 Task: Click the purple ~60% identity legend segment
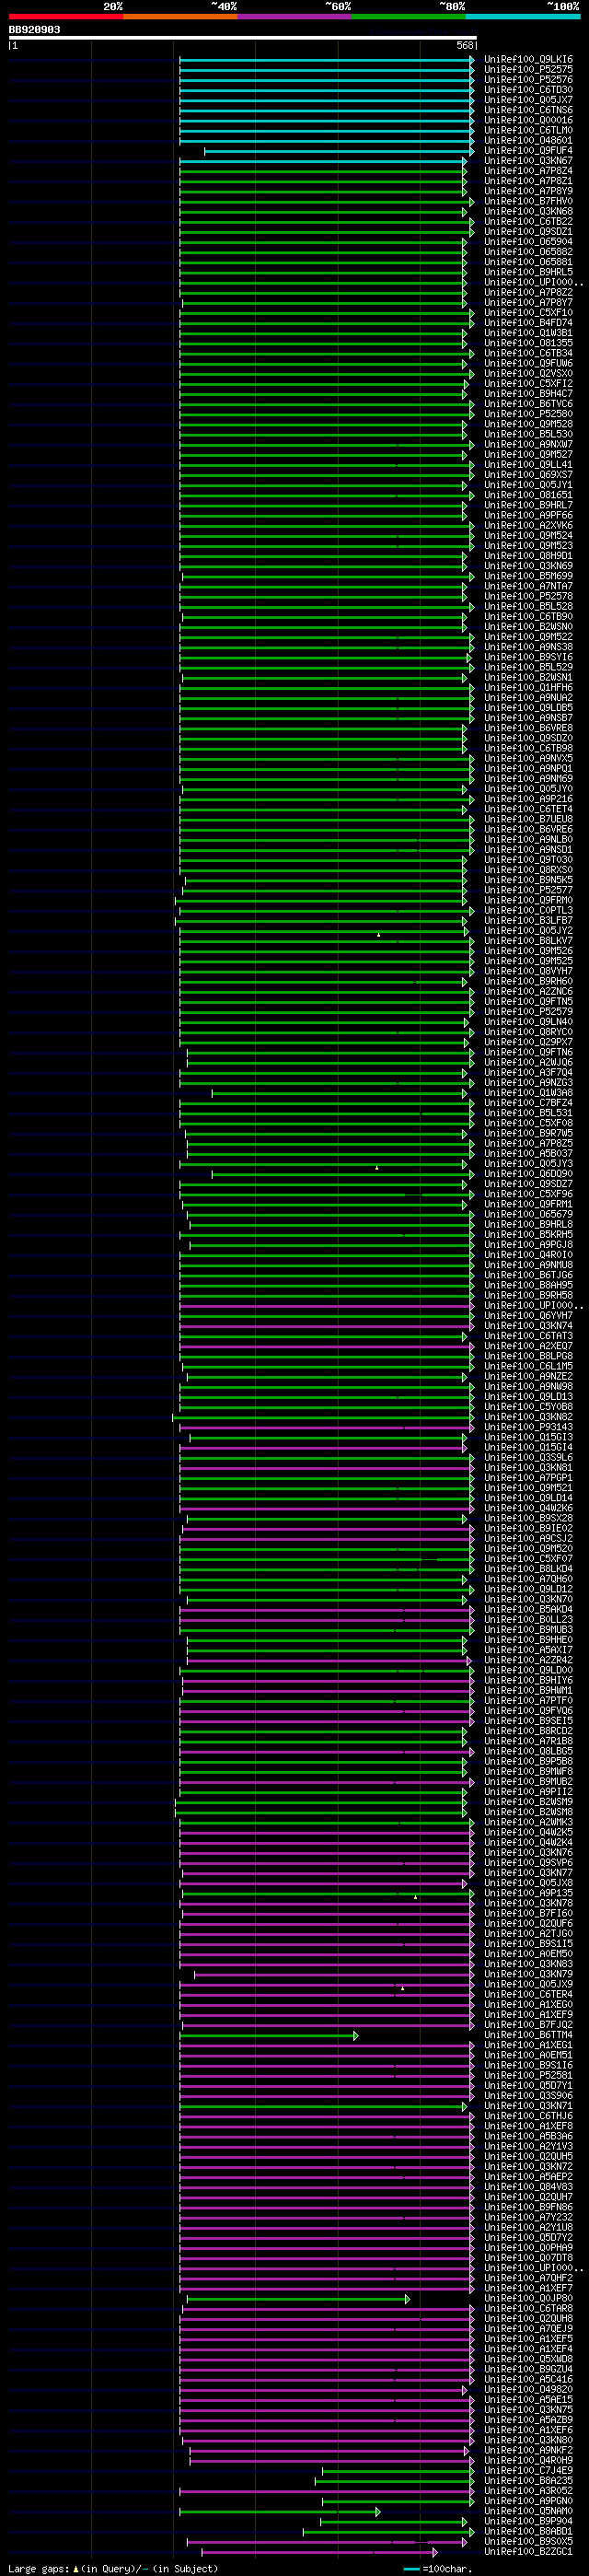295,16
